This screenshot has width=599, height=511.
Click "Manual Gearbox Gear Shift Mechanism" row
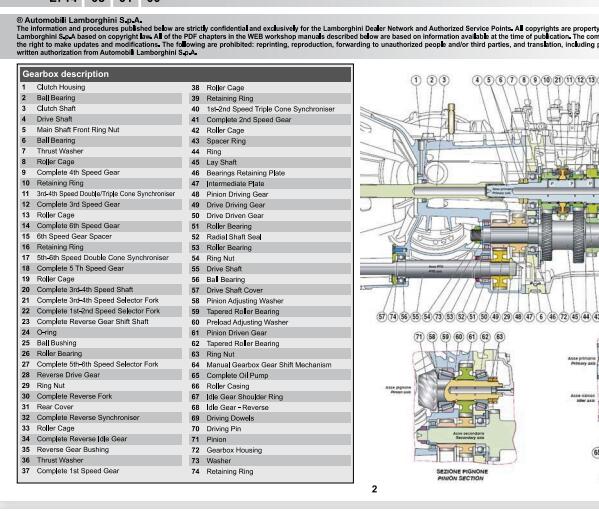(270, 365)
